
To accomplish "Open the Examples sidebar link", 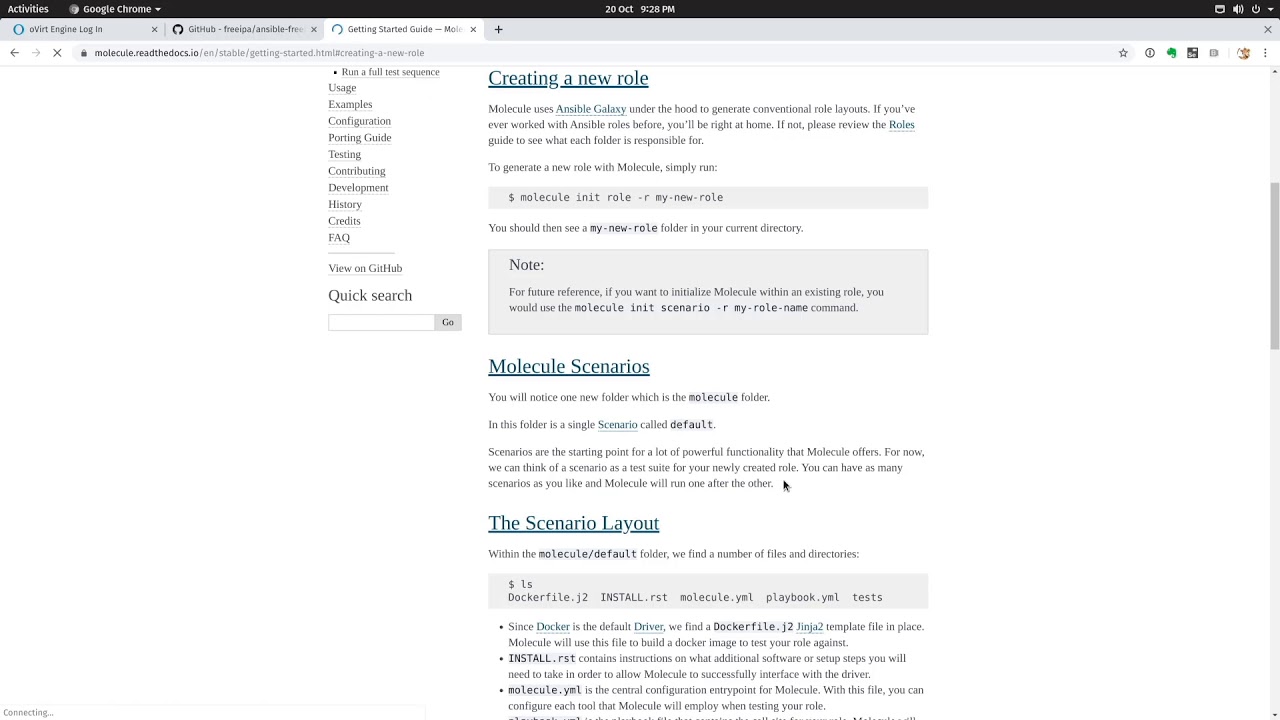I will click(x=350, y=104).
